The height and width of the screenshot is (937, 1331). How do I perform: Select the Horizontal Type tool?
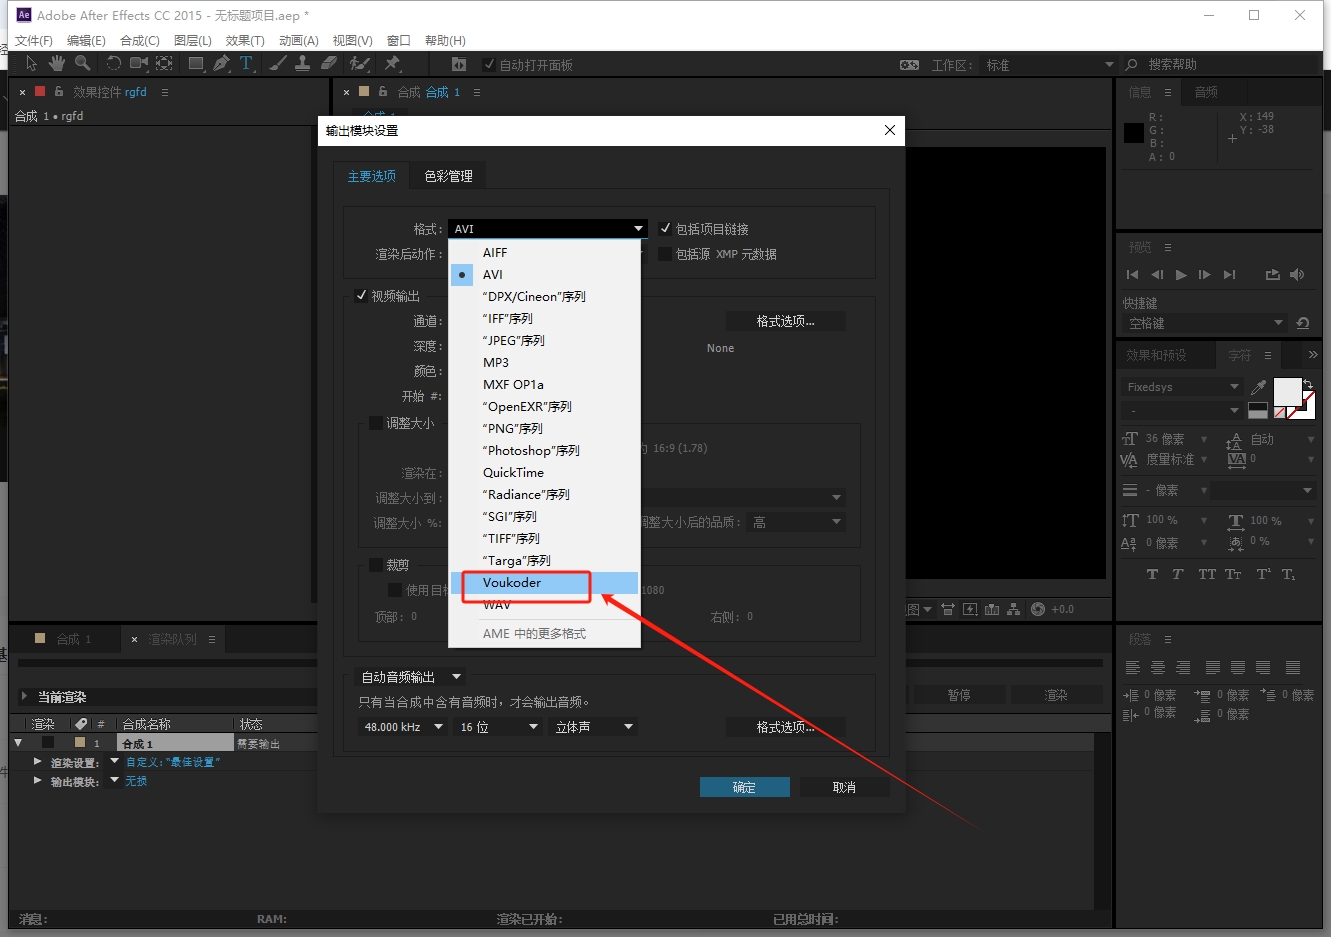click(246, 63)
